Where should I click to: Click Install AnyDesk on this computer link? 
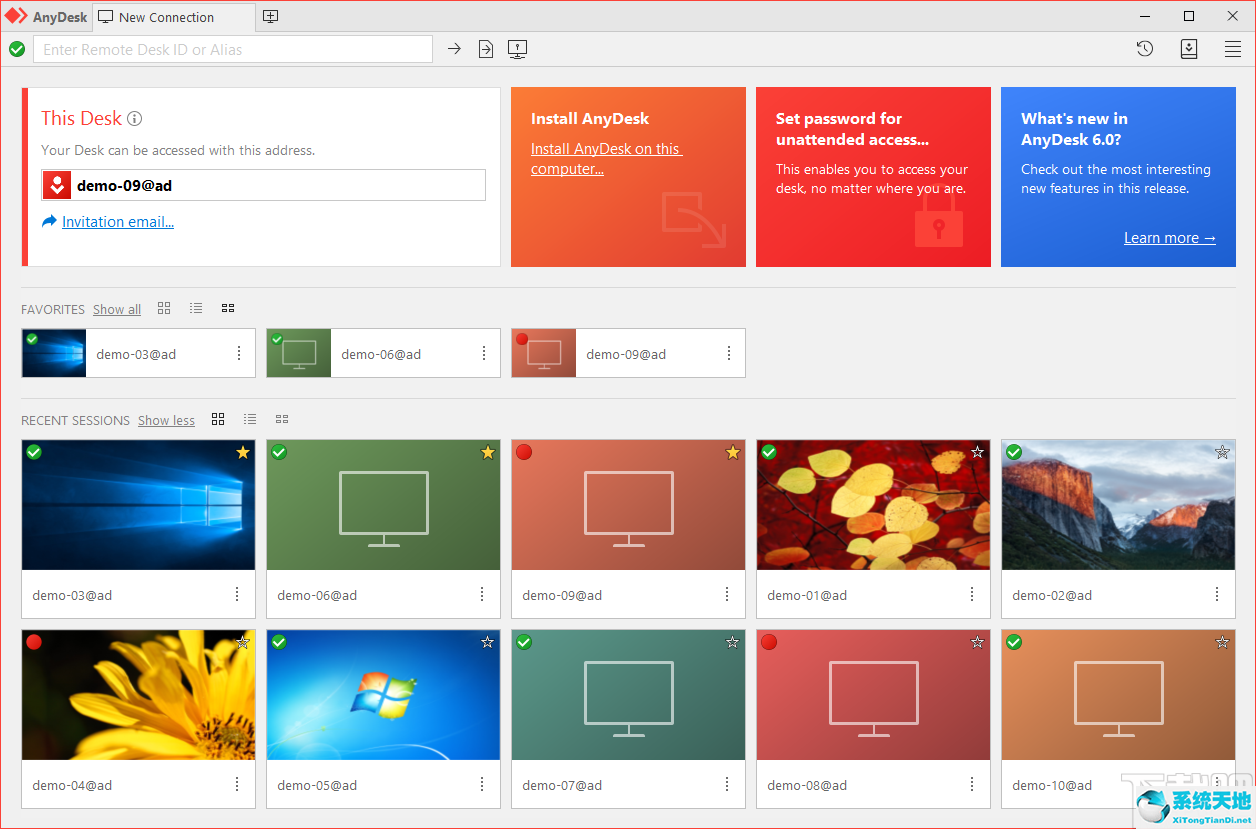point(606,159)
